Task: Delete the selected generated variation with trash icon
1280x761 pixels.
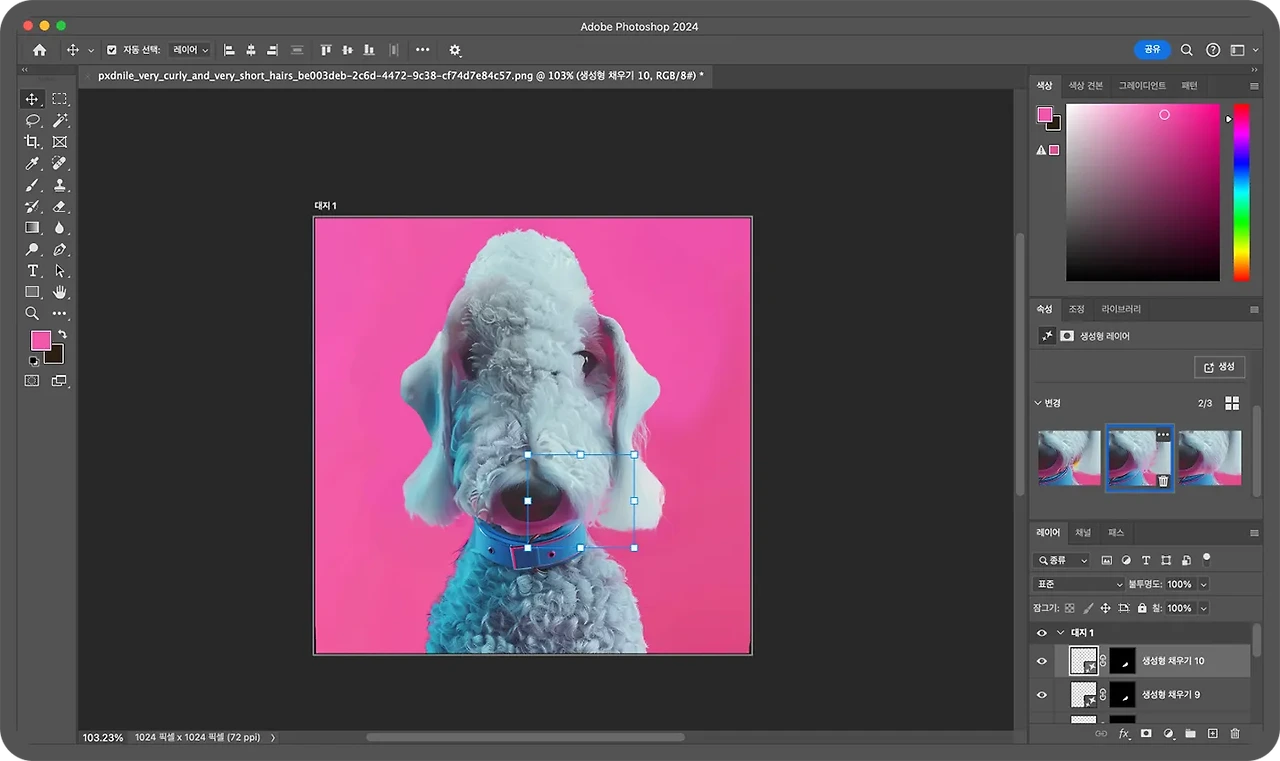Action: point(1163,481)
